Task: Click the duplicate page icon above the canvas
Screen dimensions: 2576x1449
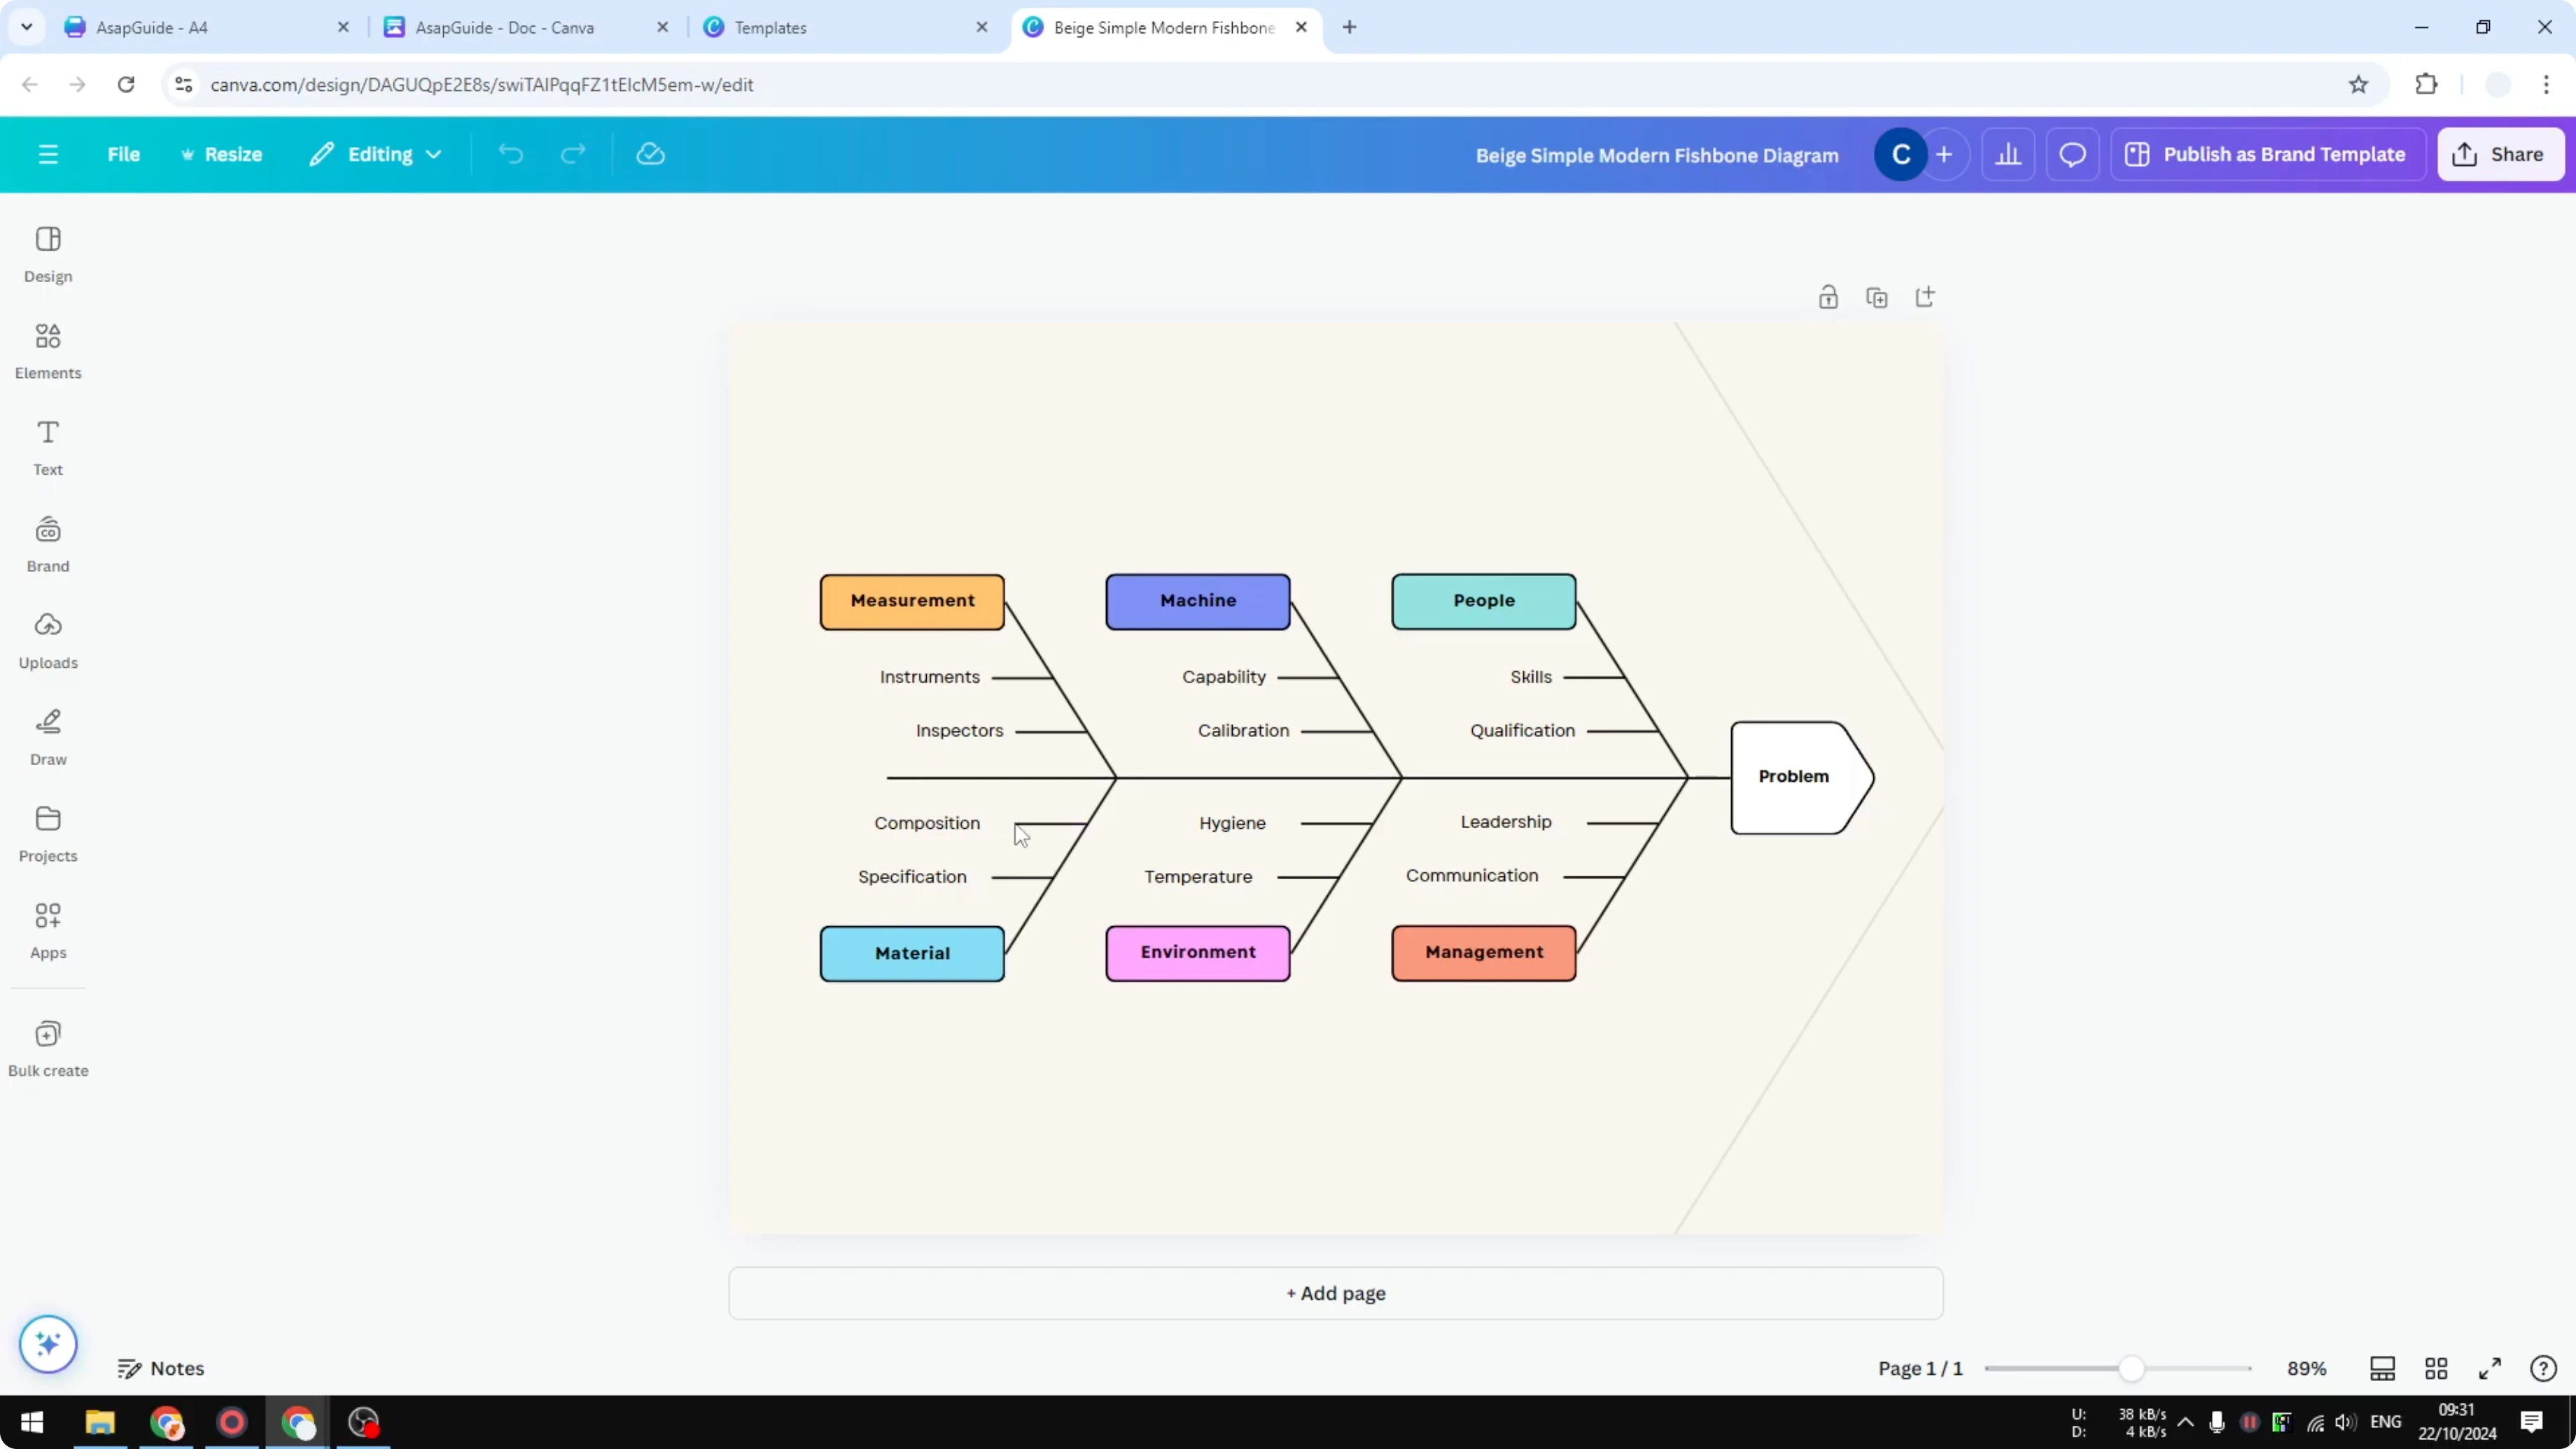Action: 1876,297
